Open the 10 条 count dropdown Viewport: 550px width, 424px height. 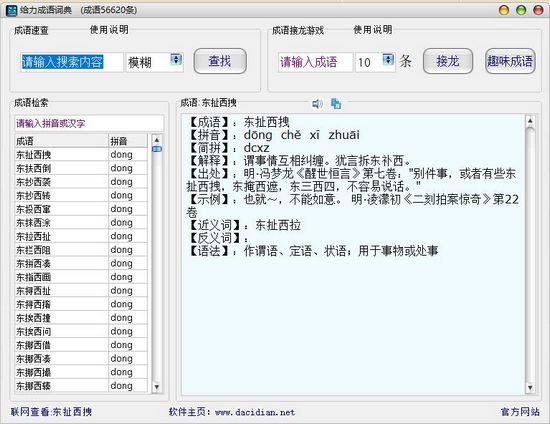coord(388,59)
